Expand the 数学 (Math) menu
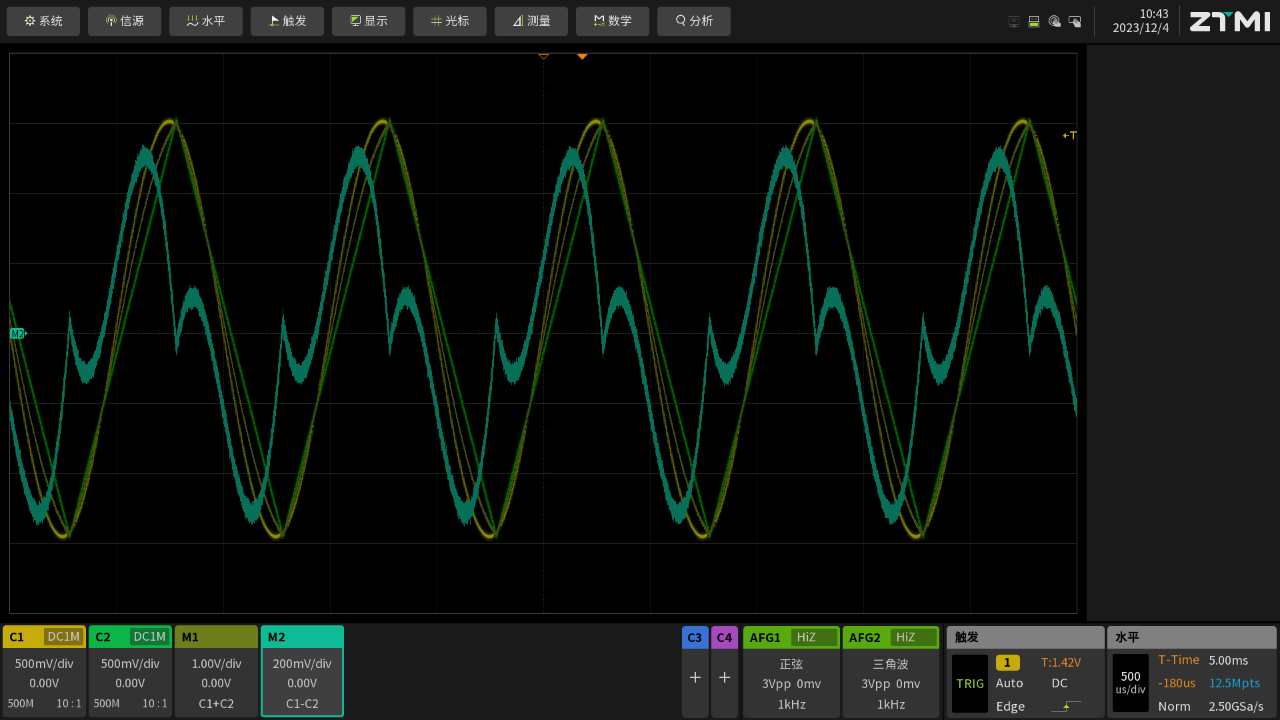The image size is (1280, 720). coord(612,21)
